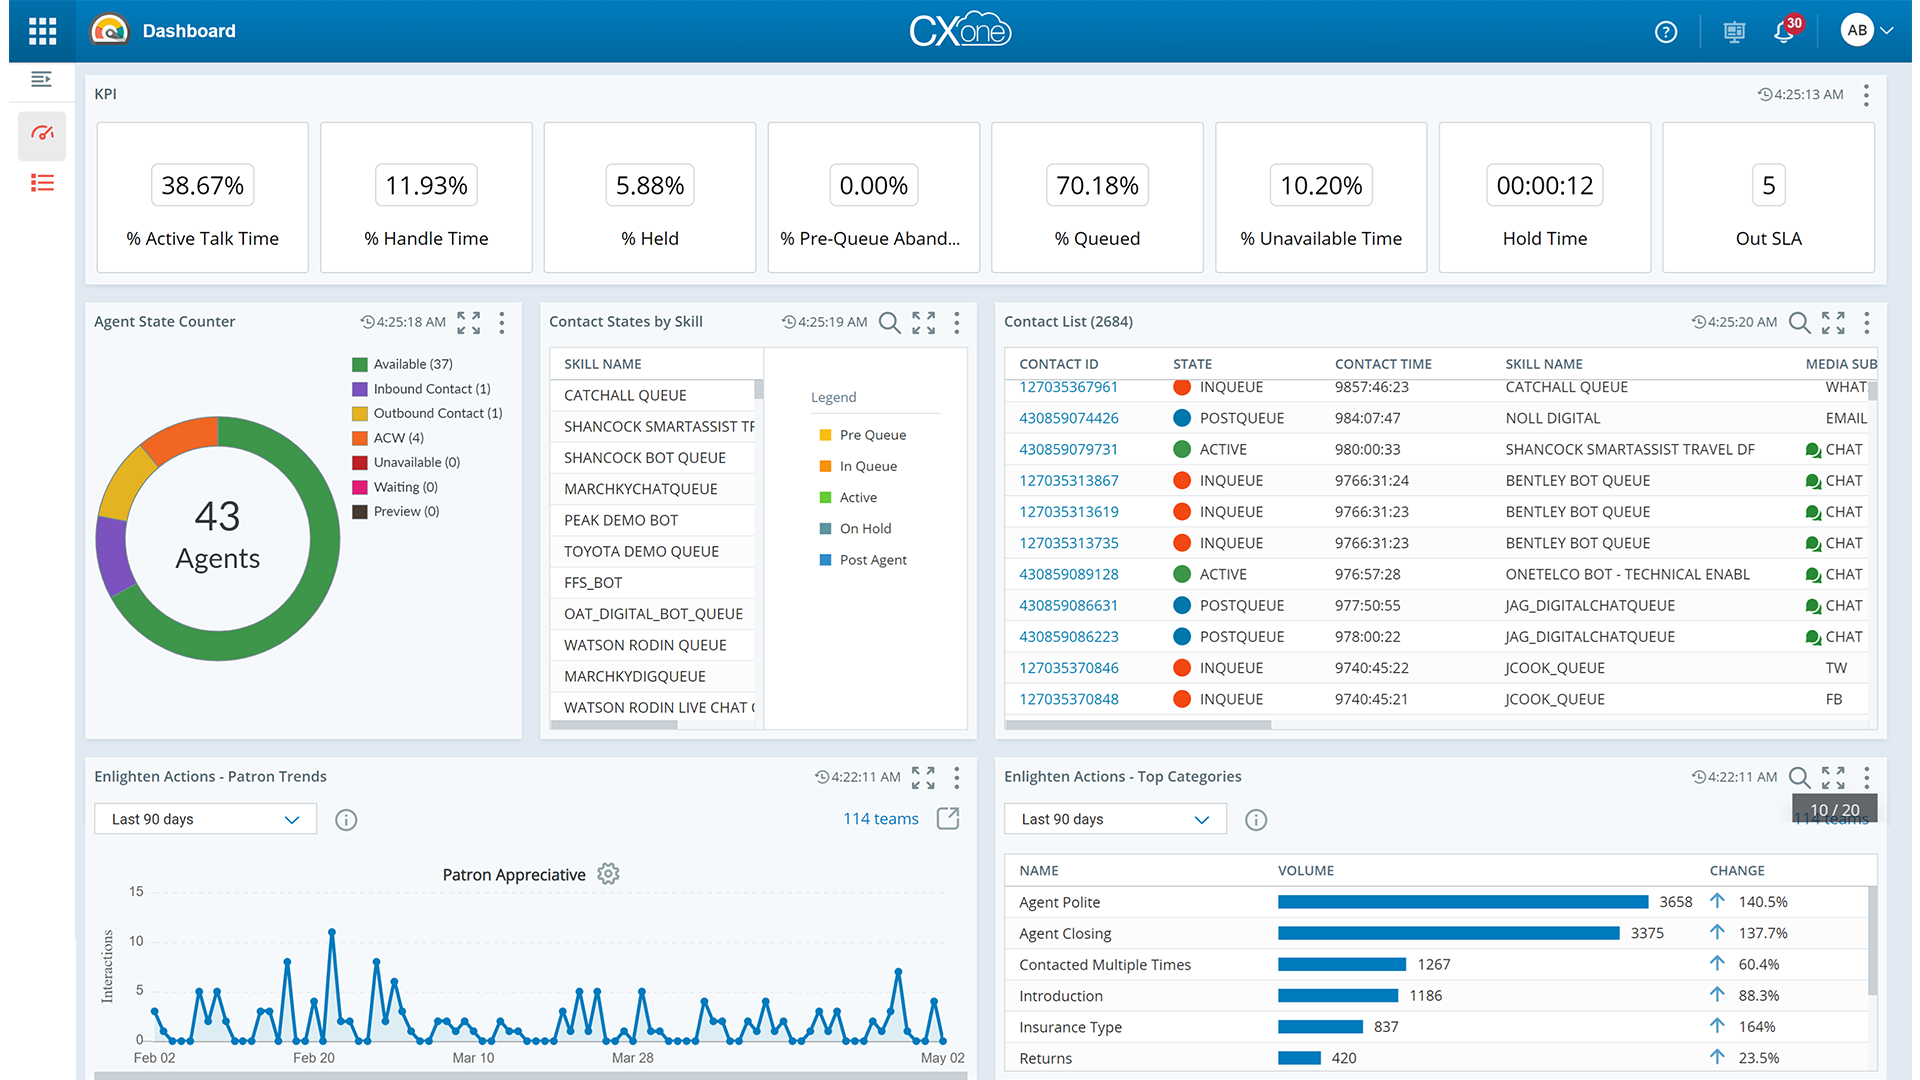Expand the AB user account menu chevron

click(x=1890, y=29)
